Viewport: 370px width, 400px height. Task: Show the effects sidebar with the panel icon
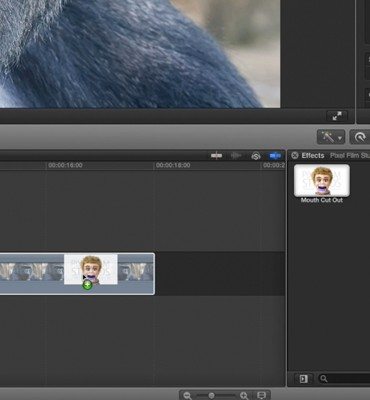(x=303, y=379)
